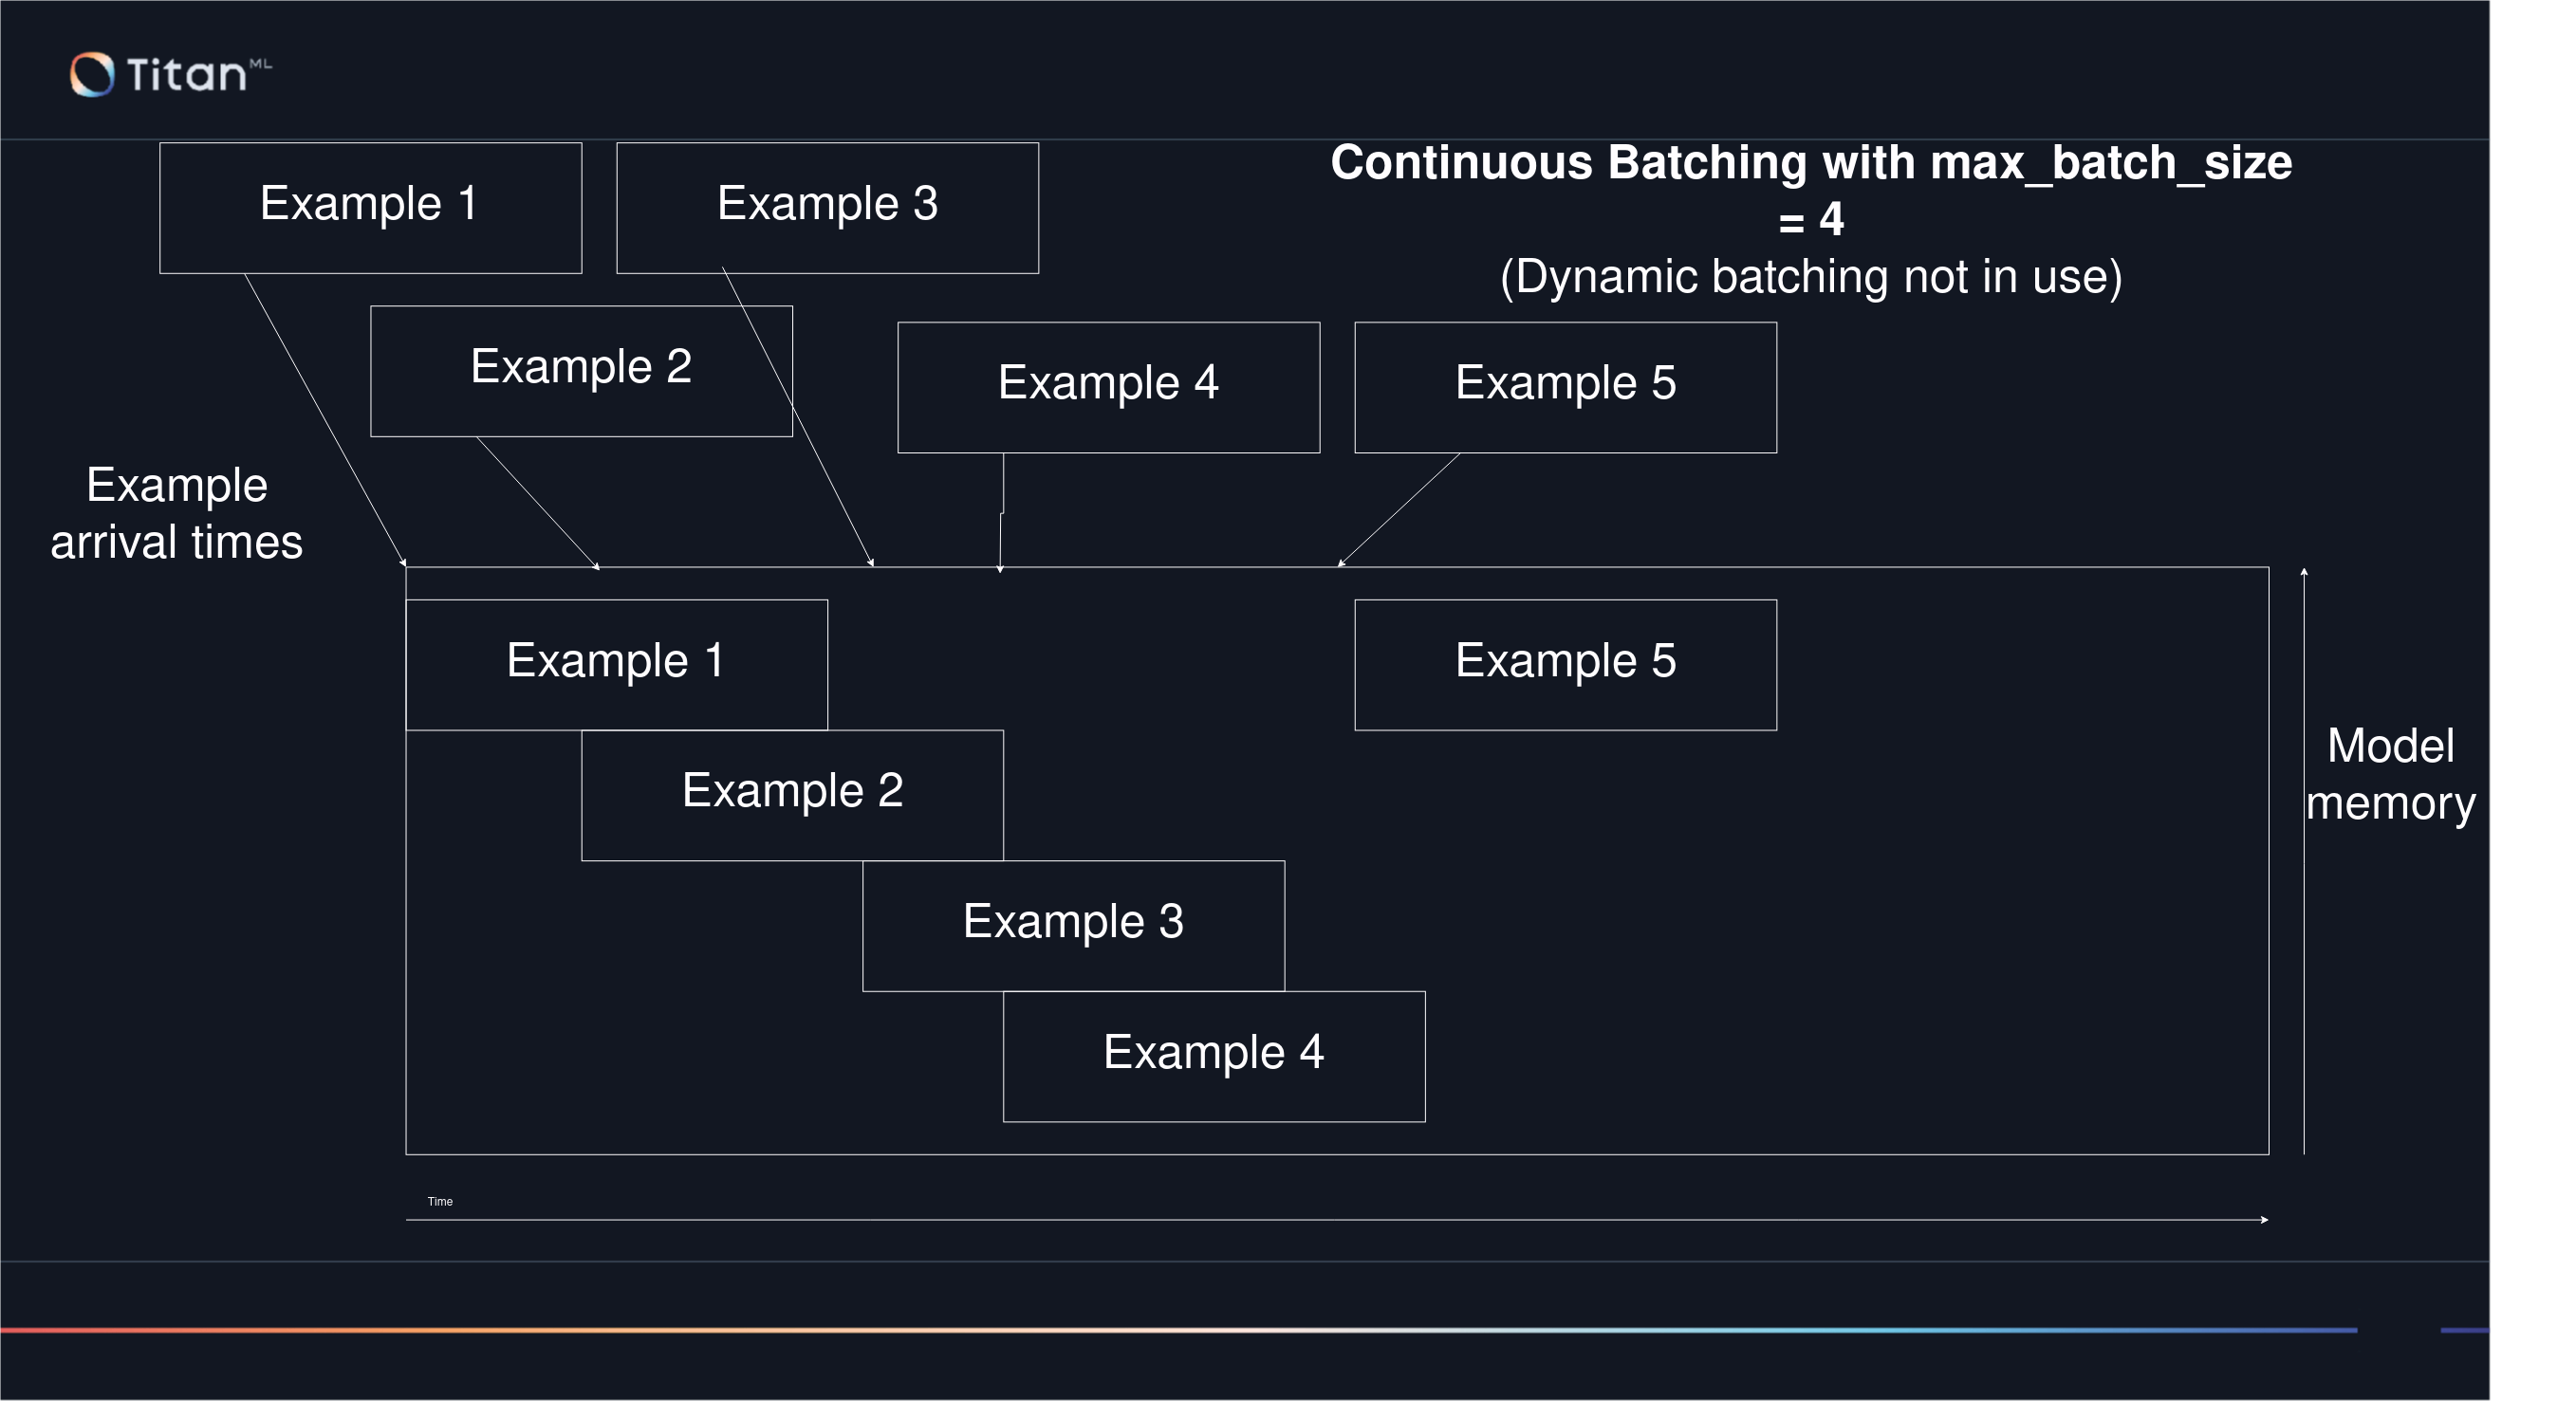Click the Model memory upward arrowhead
This screenshot has width=2576, height=1401.
(2304, 572)
